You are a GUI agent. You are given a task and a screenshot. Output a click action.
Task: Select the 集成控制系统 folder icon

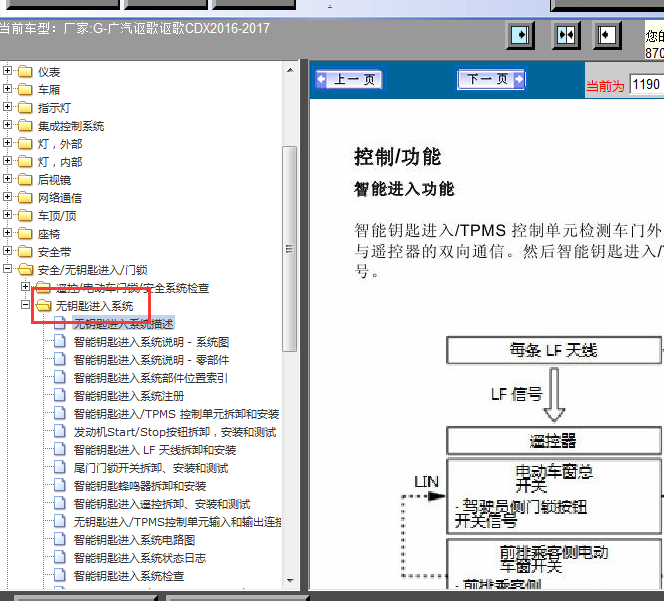[x=25, y=125]
